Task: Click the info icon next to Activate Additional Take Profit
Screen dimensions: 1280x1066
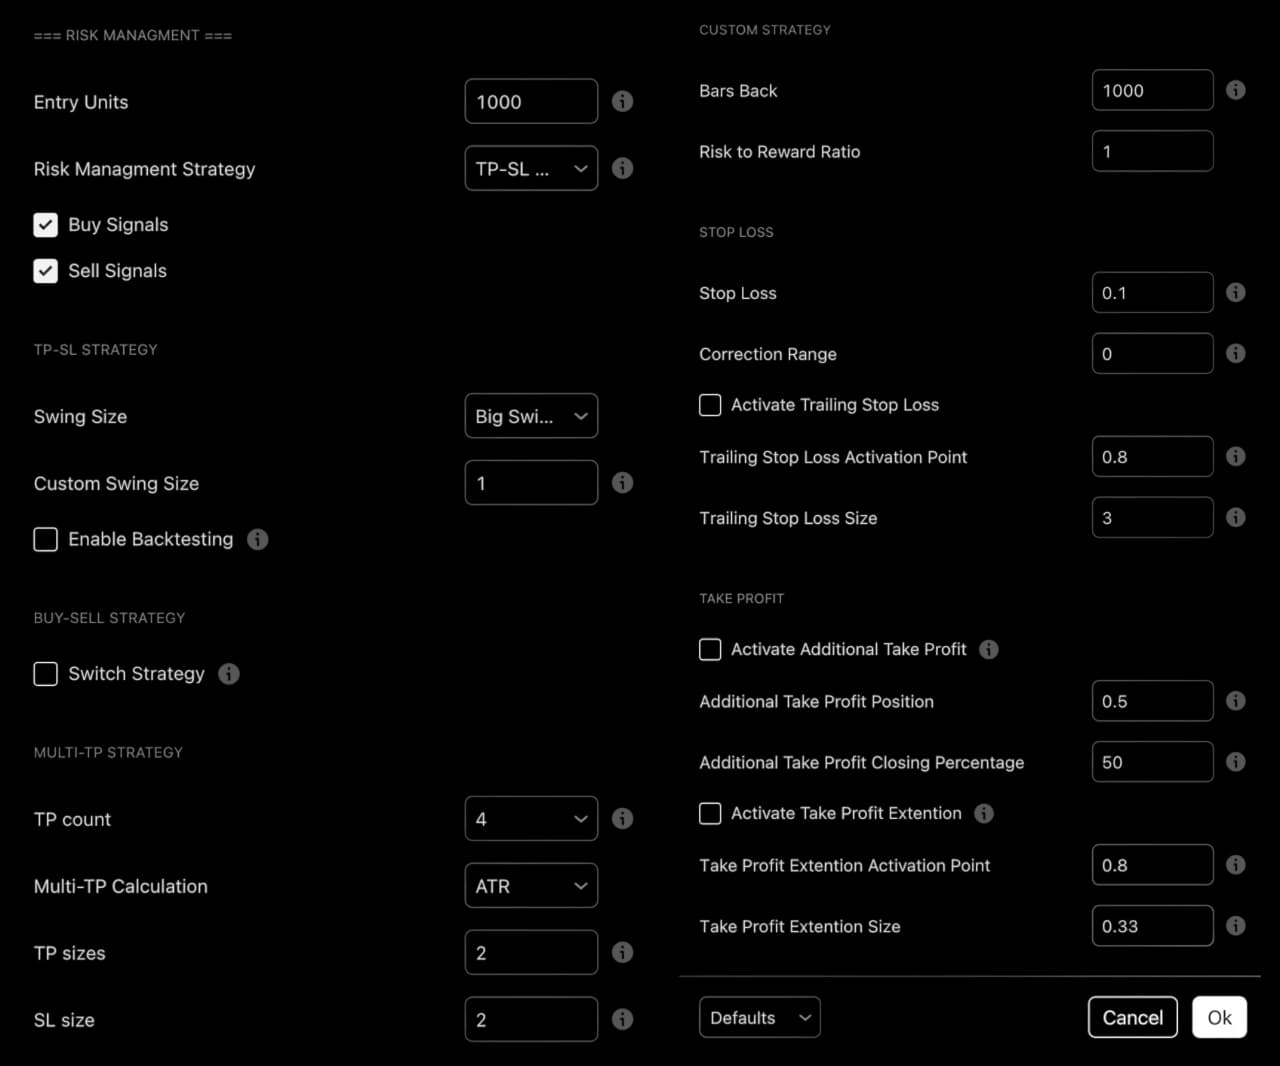Action: click(989, 649)
